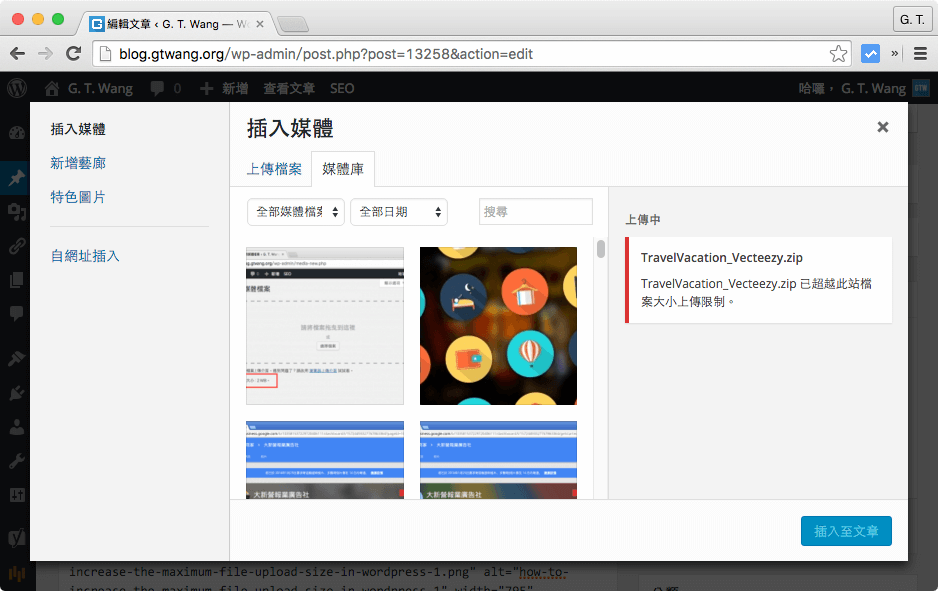Screen dimensions: 938x591
Task: Click inside the 搜尋 search field
Action: 535,211
